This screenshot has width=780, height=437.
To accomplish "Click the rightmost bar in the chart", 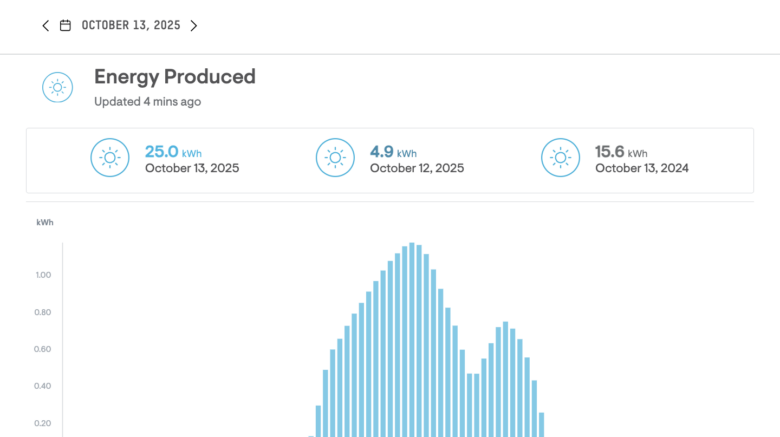I will [541, 424].
